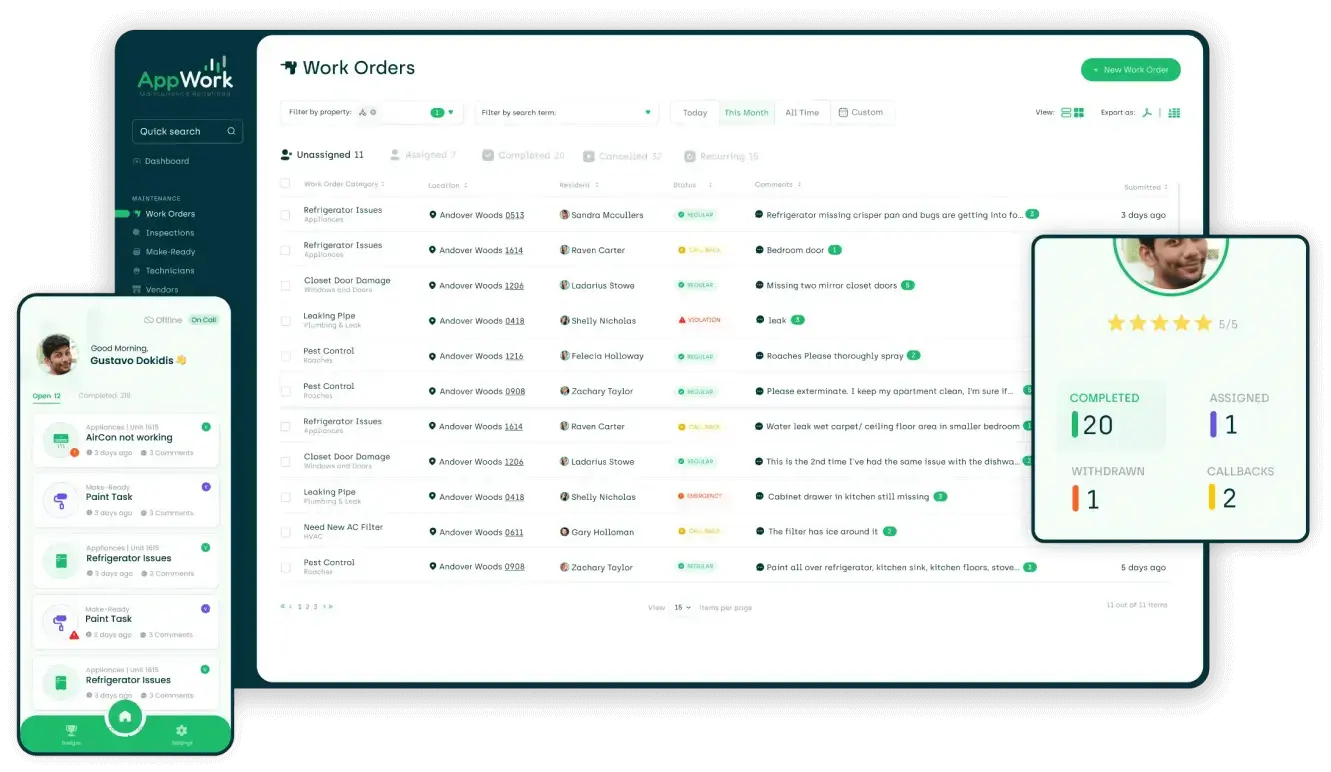Viewport: 1331px width, 772px height.
Task: Change items per page dropdown
Action: click(682, 607)
